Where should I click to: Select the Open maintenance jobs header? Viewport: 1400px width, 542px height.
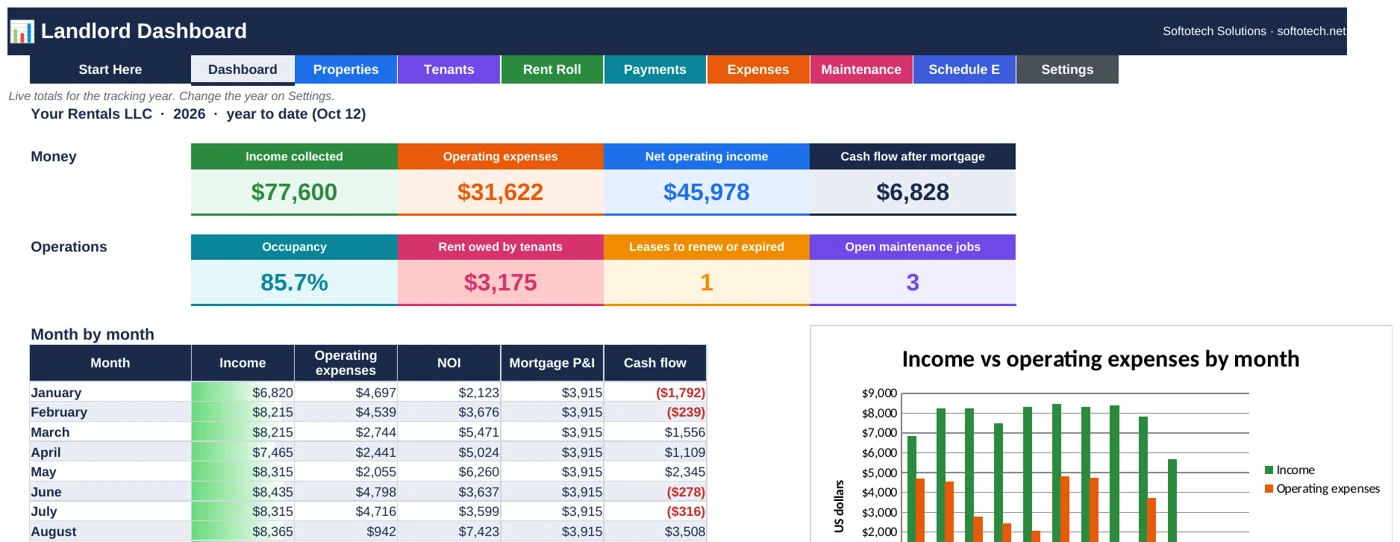912,247
